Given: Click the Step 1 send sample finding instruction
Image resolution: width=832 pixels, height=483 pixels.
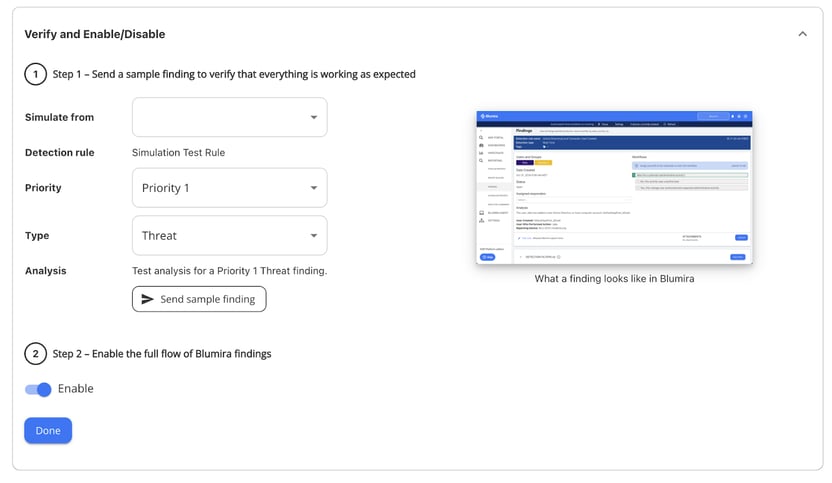Looking at the screenshot, I should point(234,74).
